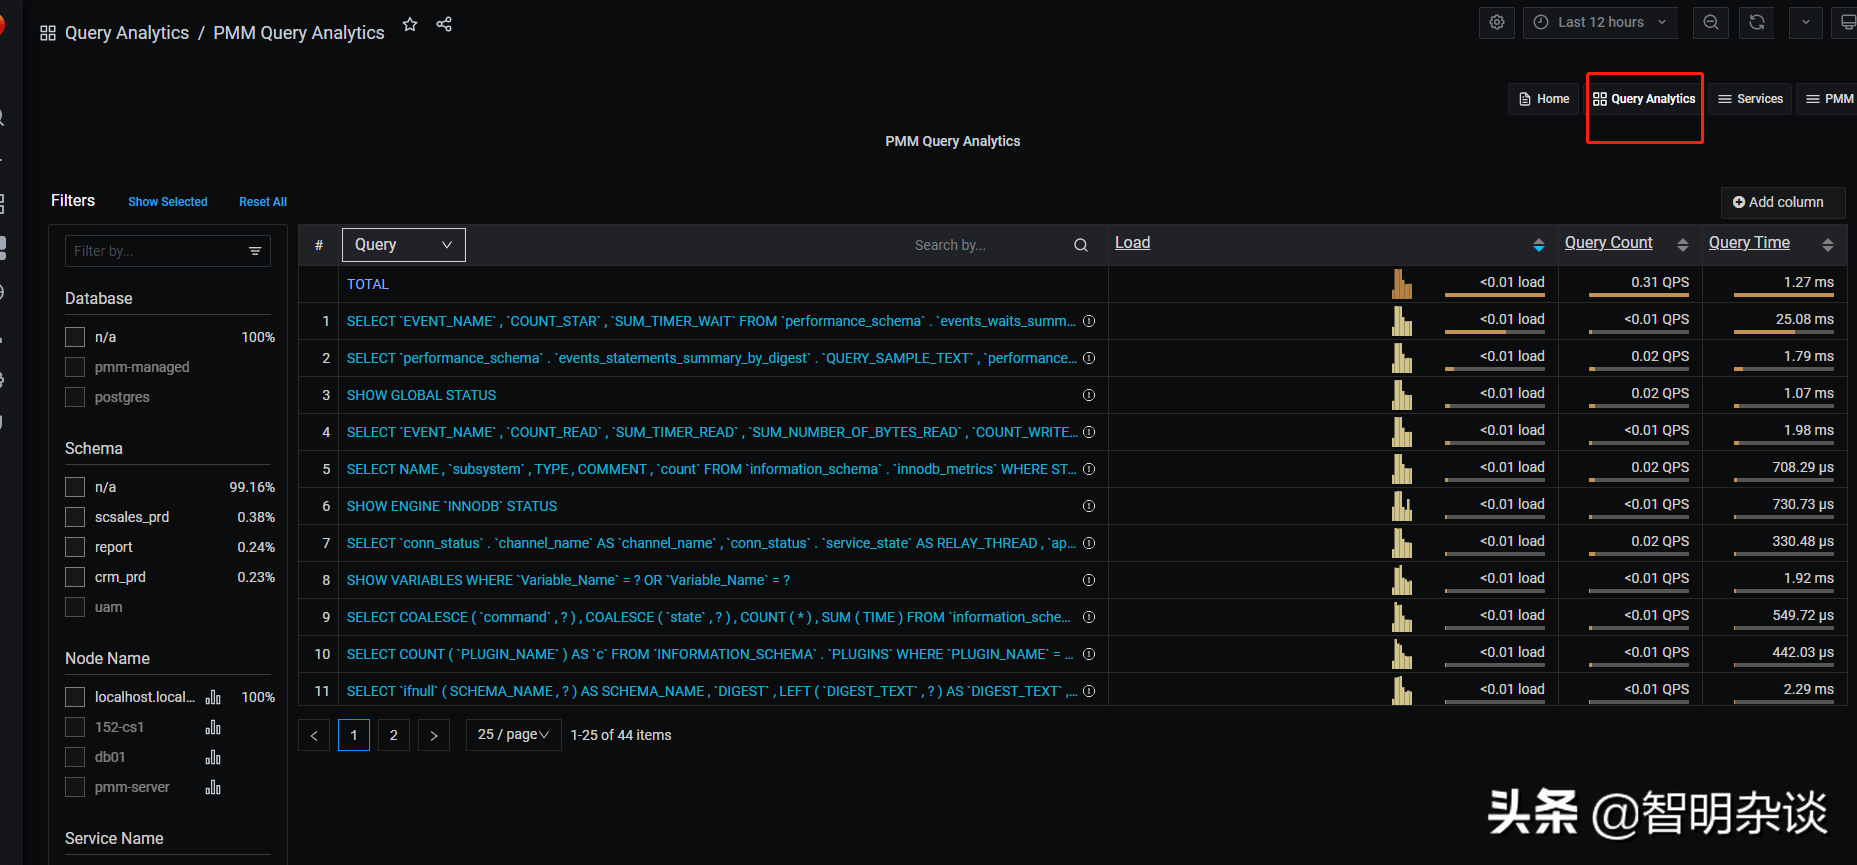The width and height of the screenshot is (1857, 865).
Task: Open the dashboards grid icon in breadcrumb
Action: click(48, 33)
